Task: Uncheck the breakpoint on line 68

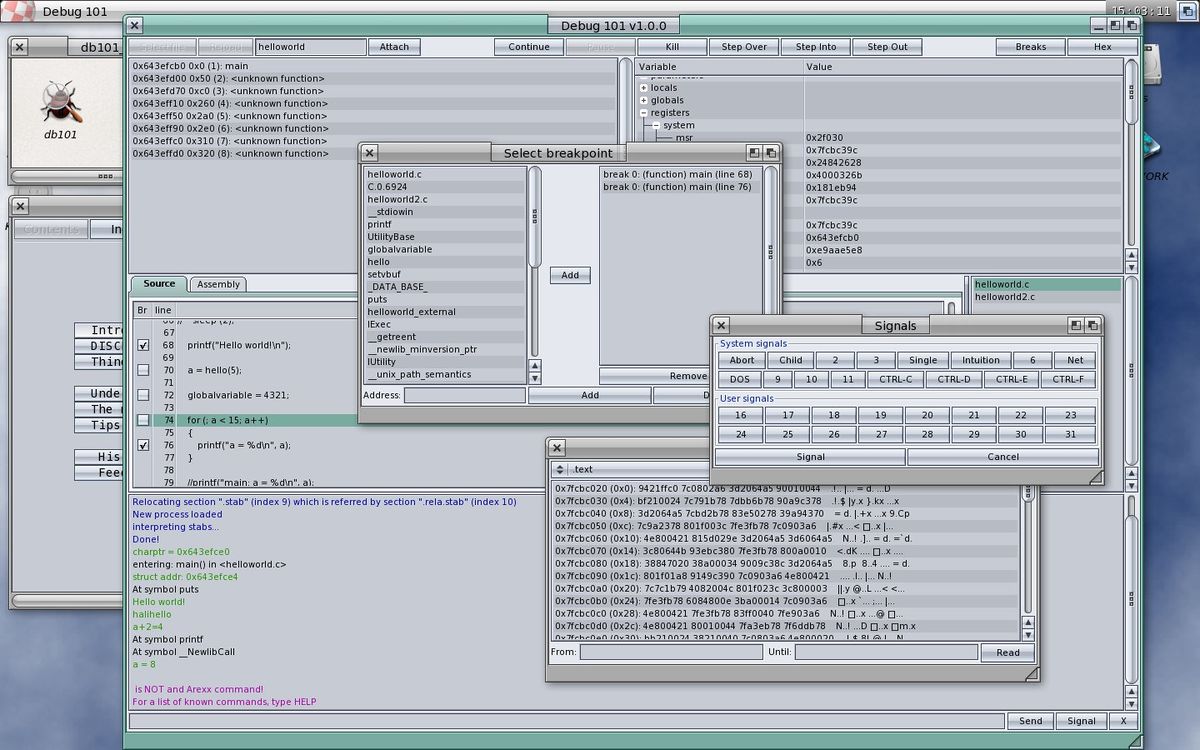Action: pos(143,345)
